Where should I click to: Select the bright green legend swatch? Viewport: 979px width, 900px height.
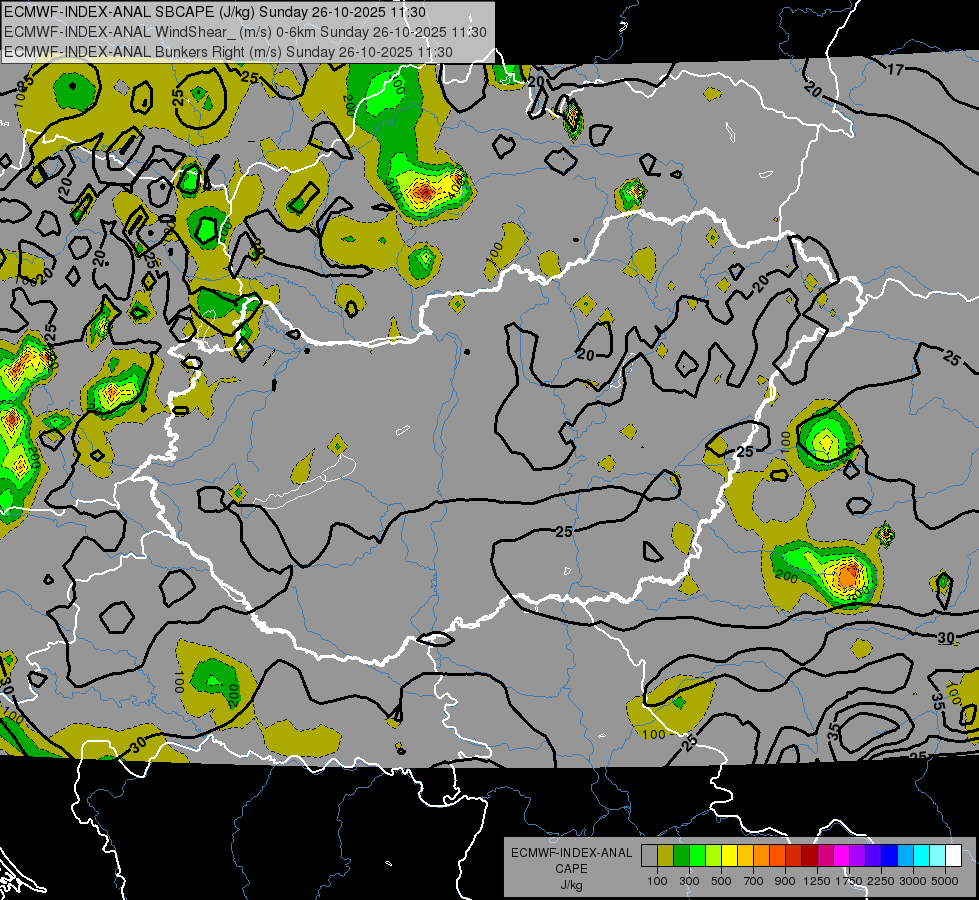[x=697, y=856]
